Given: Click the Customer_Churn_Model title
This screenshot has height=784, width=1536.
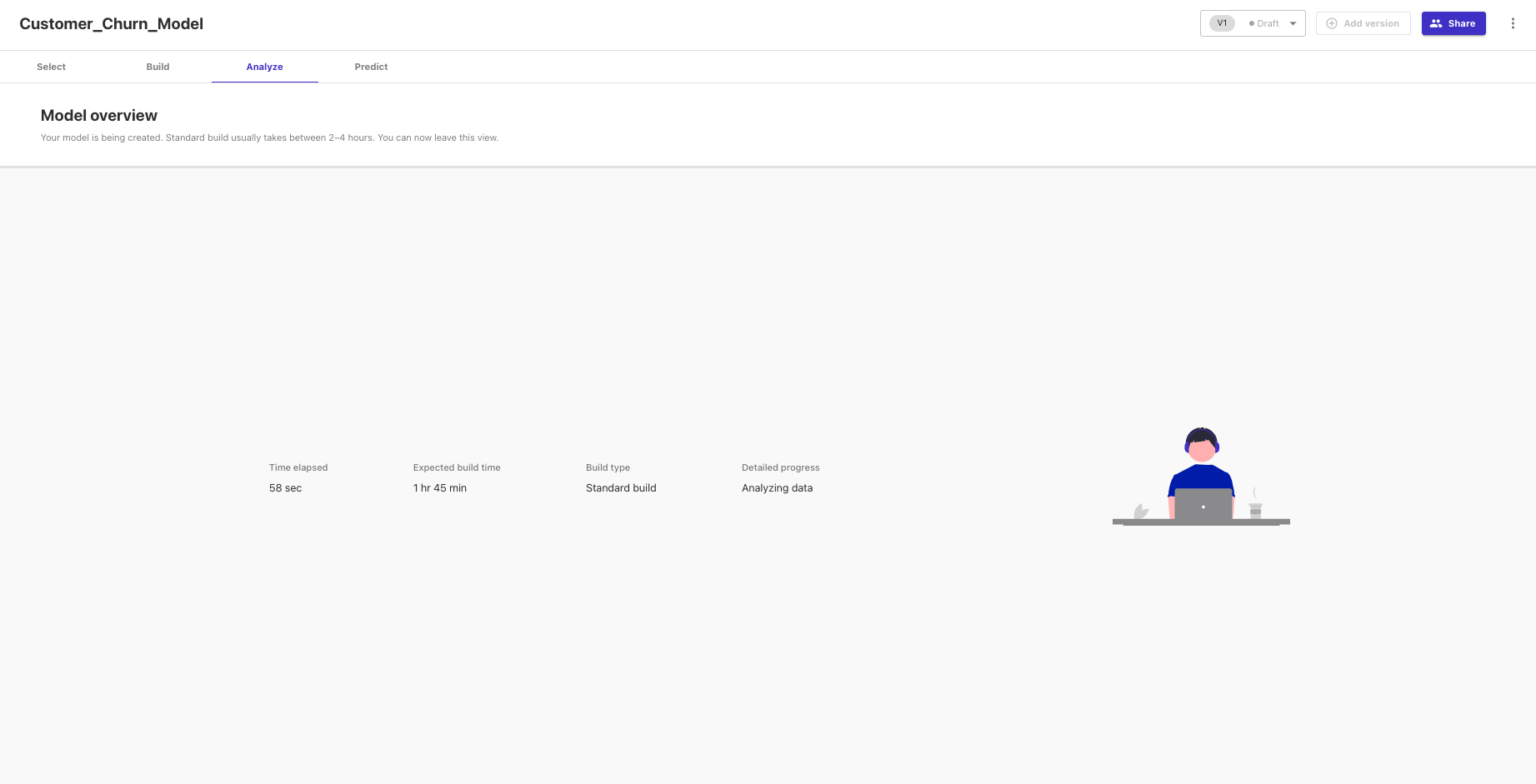Looking at the screenshot, I should click(111, 23).
